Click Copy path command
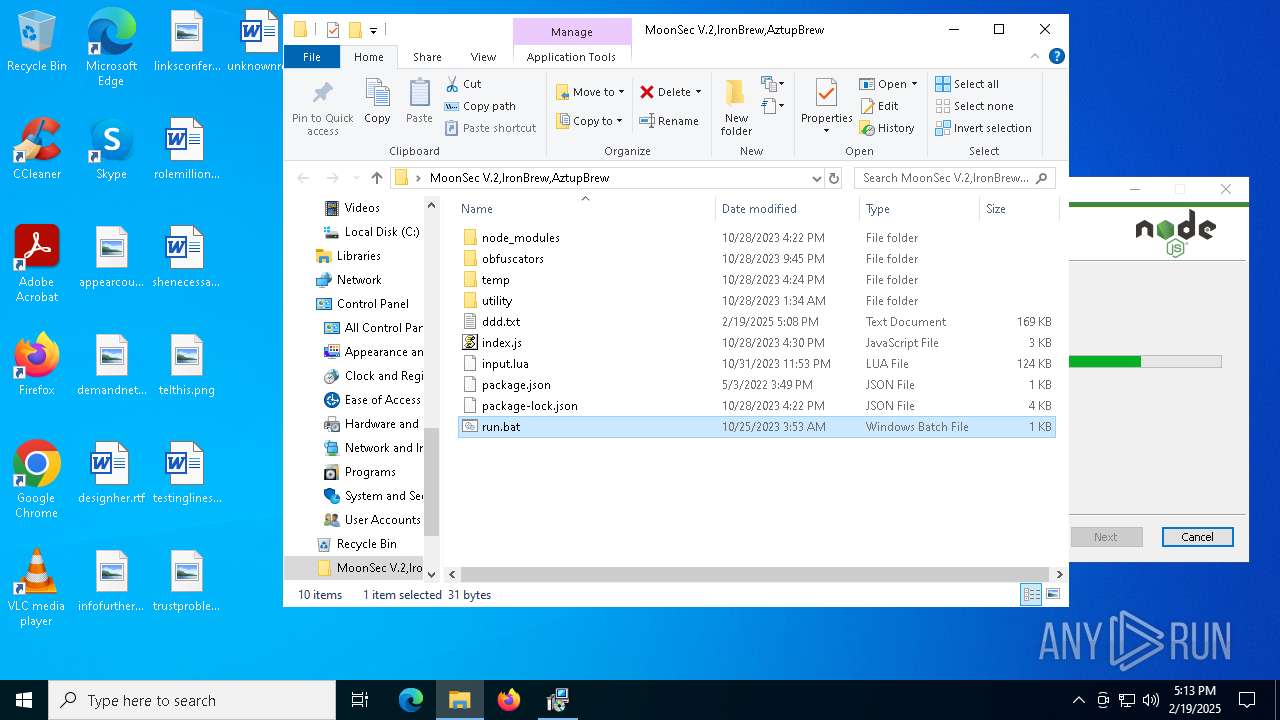This screenshot has height=720, width=1280. coord(480,106)
